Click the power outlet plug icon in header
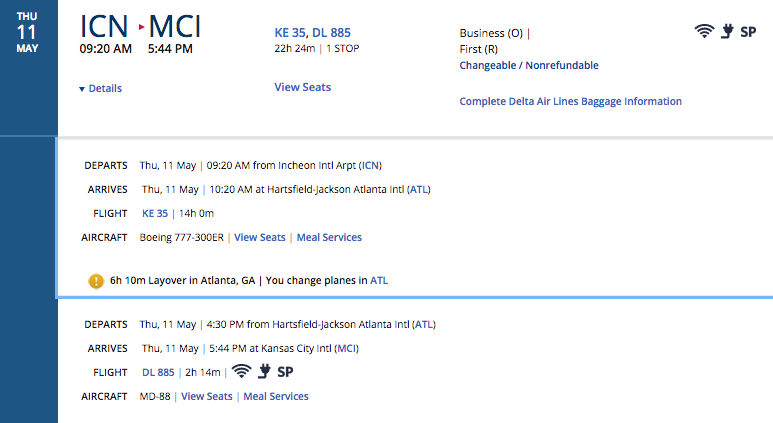This screenshot has width=773, height=423. [x=727, y=32]
